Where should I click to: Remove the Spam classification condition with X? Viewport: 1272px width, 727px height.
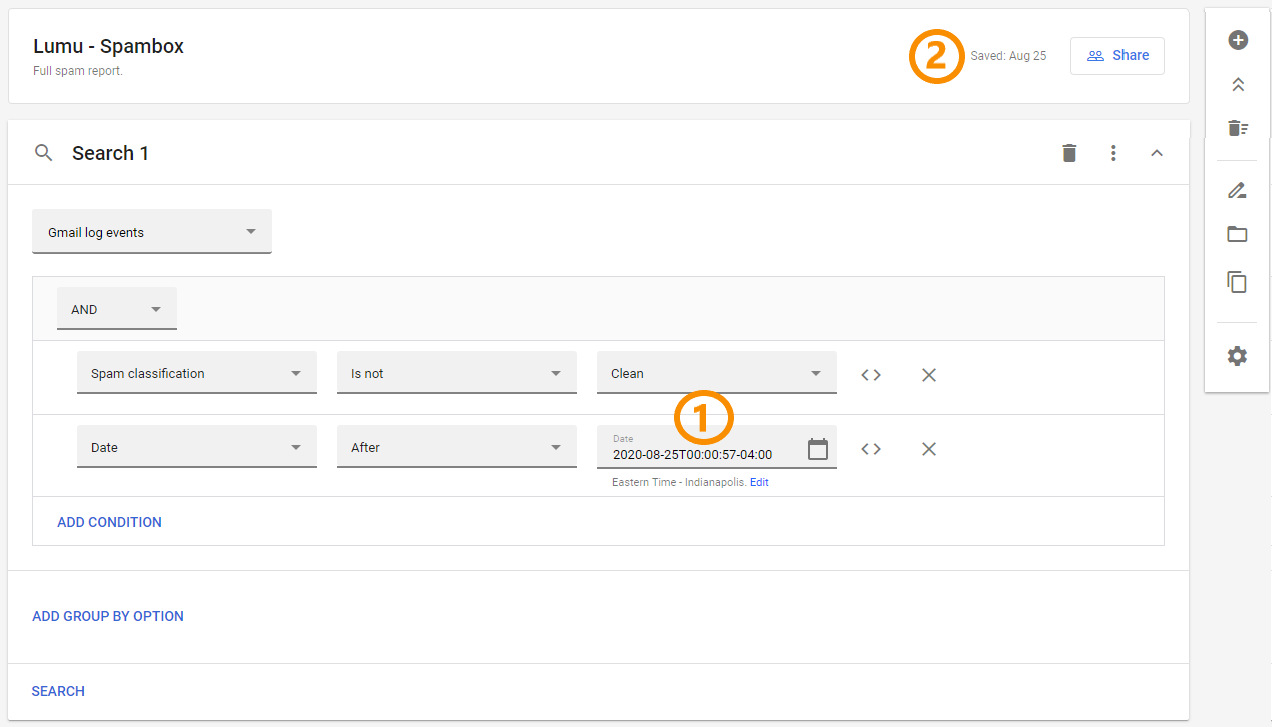pyautogui.click(x=929, y=375)
